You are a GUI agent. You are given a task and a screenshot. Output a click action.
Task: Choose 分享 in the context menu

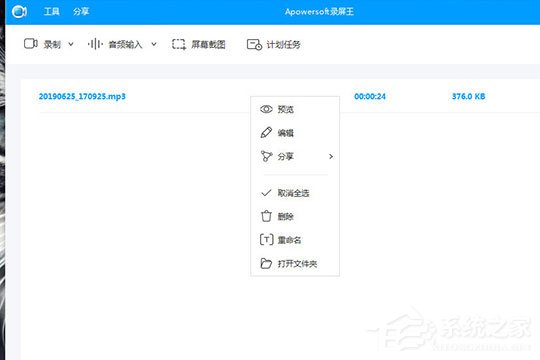(x=286, y=156)
